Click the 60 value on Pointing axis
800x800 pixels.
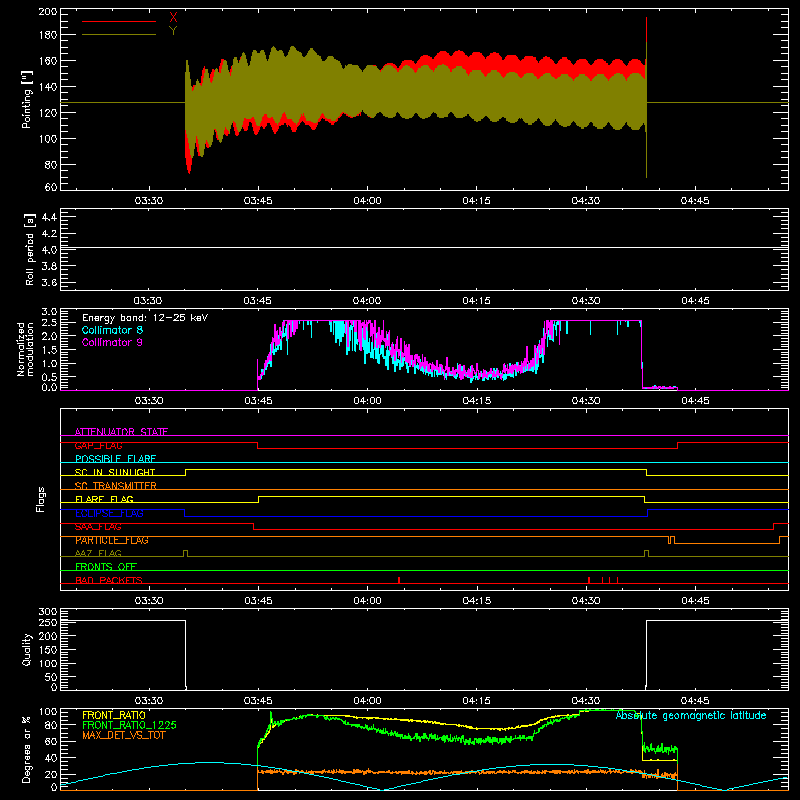pyautogui.click(x=51, y=187)
